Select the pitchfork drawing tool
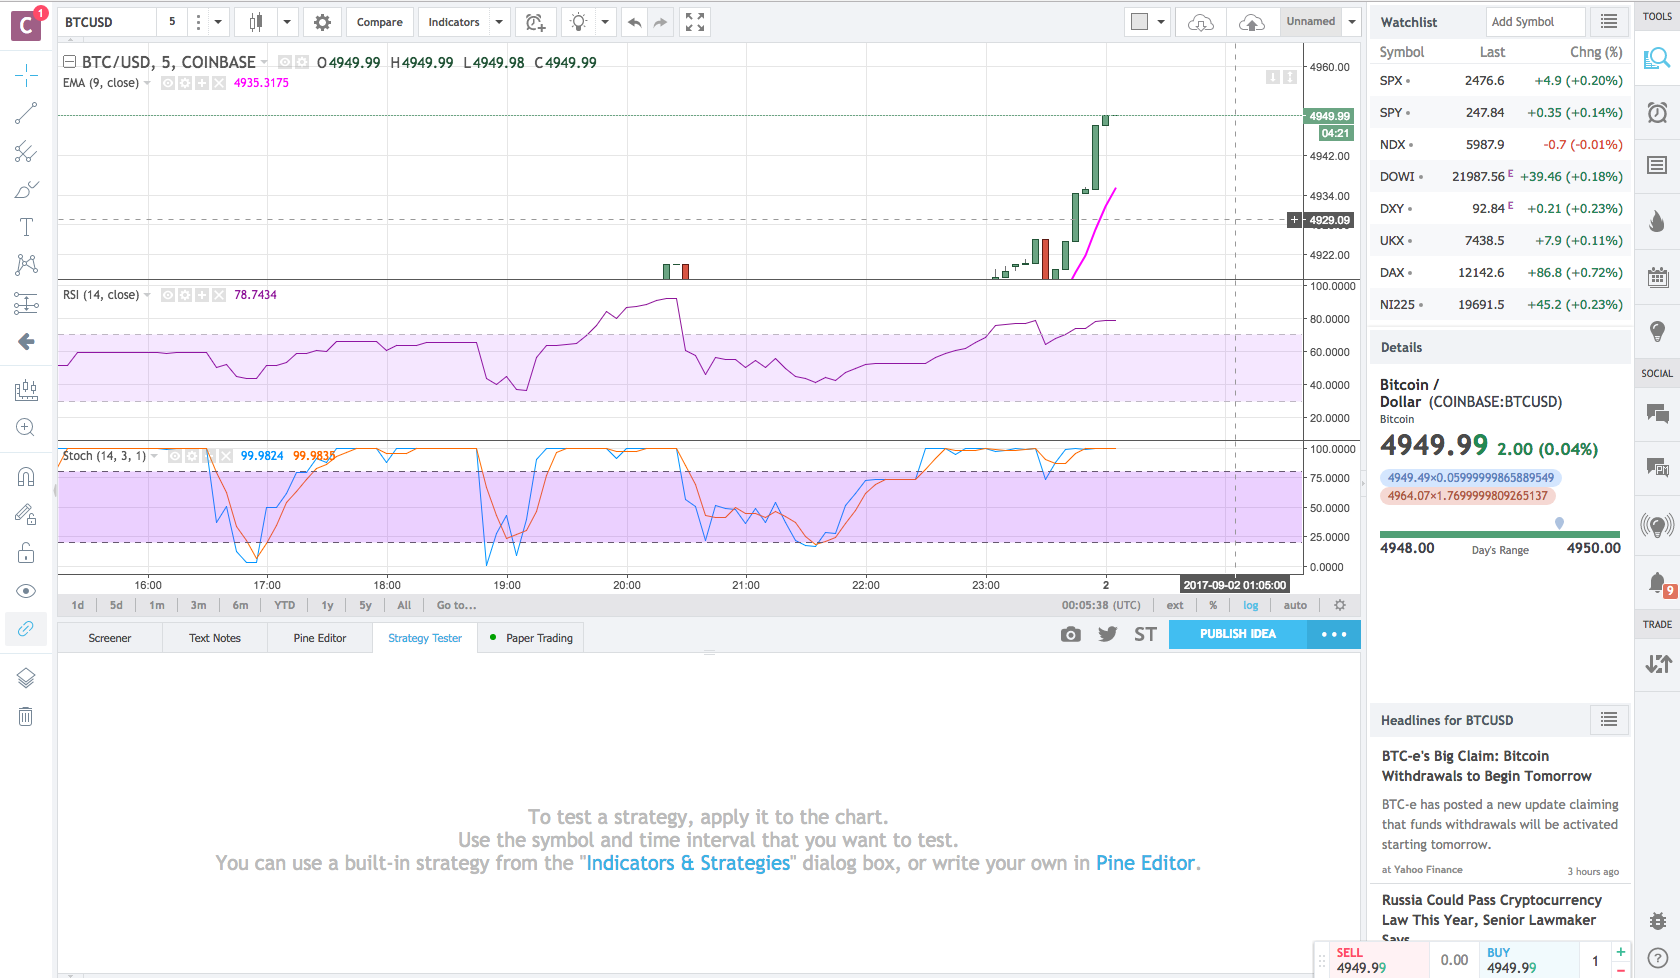This screenshot has width=1680, height=978. coord(26,151)
